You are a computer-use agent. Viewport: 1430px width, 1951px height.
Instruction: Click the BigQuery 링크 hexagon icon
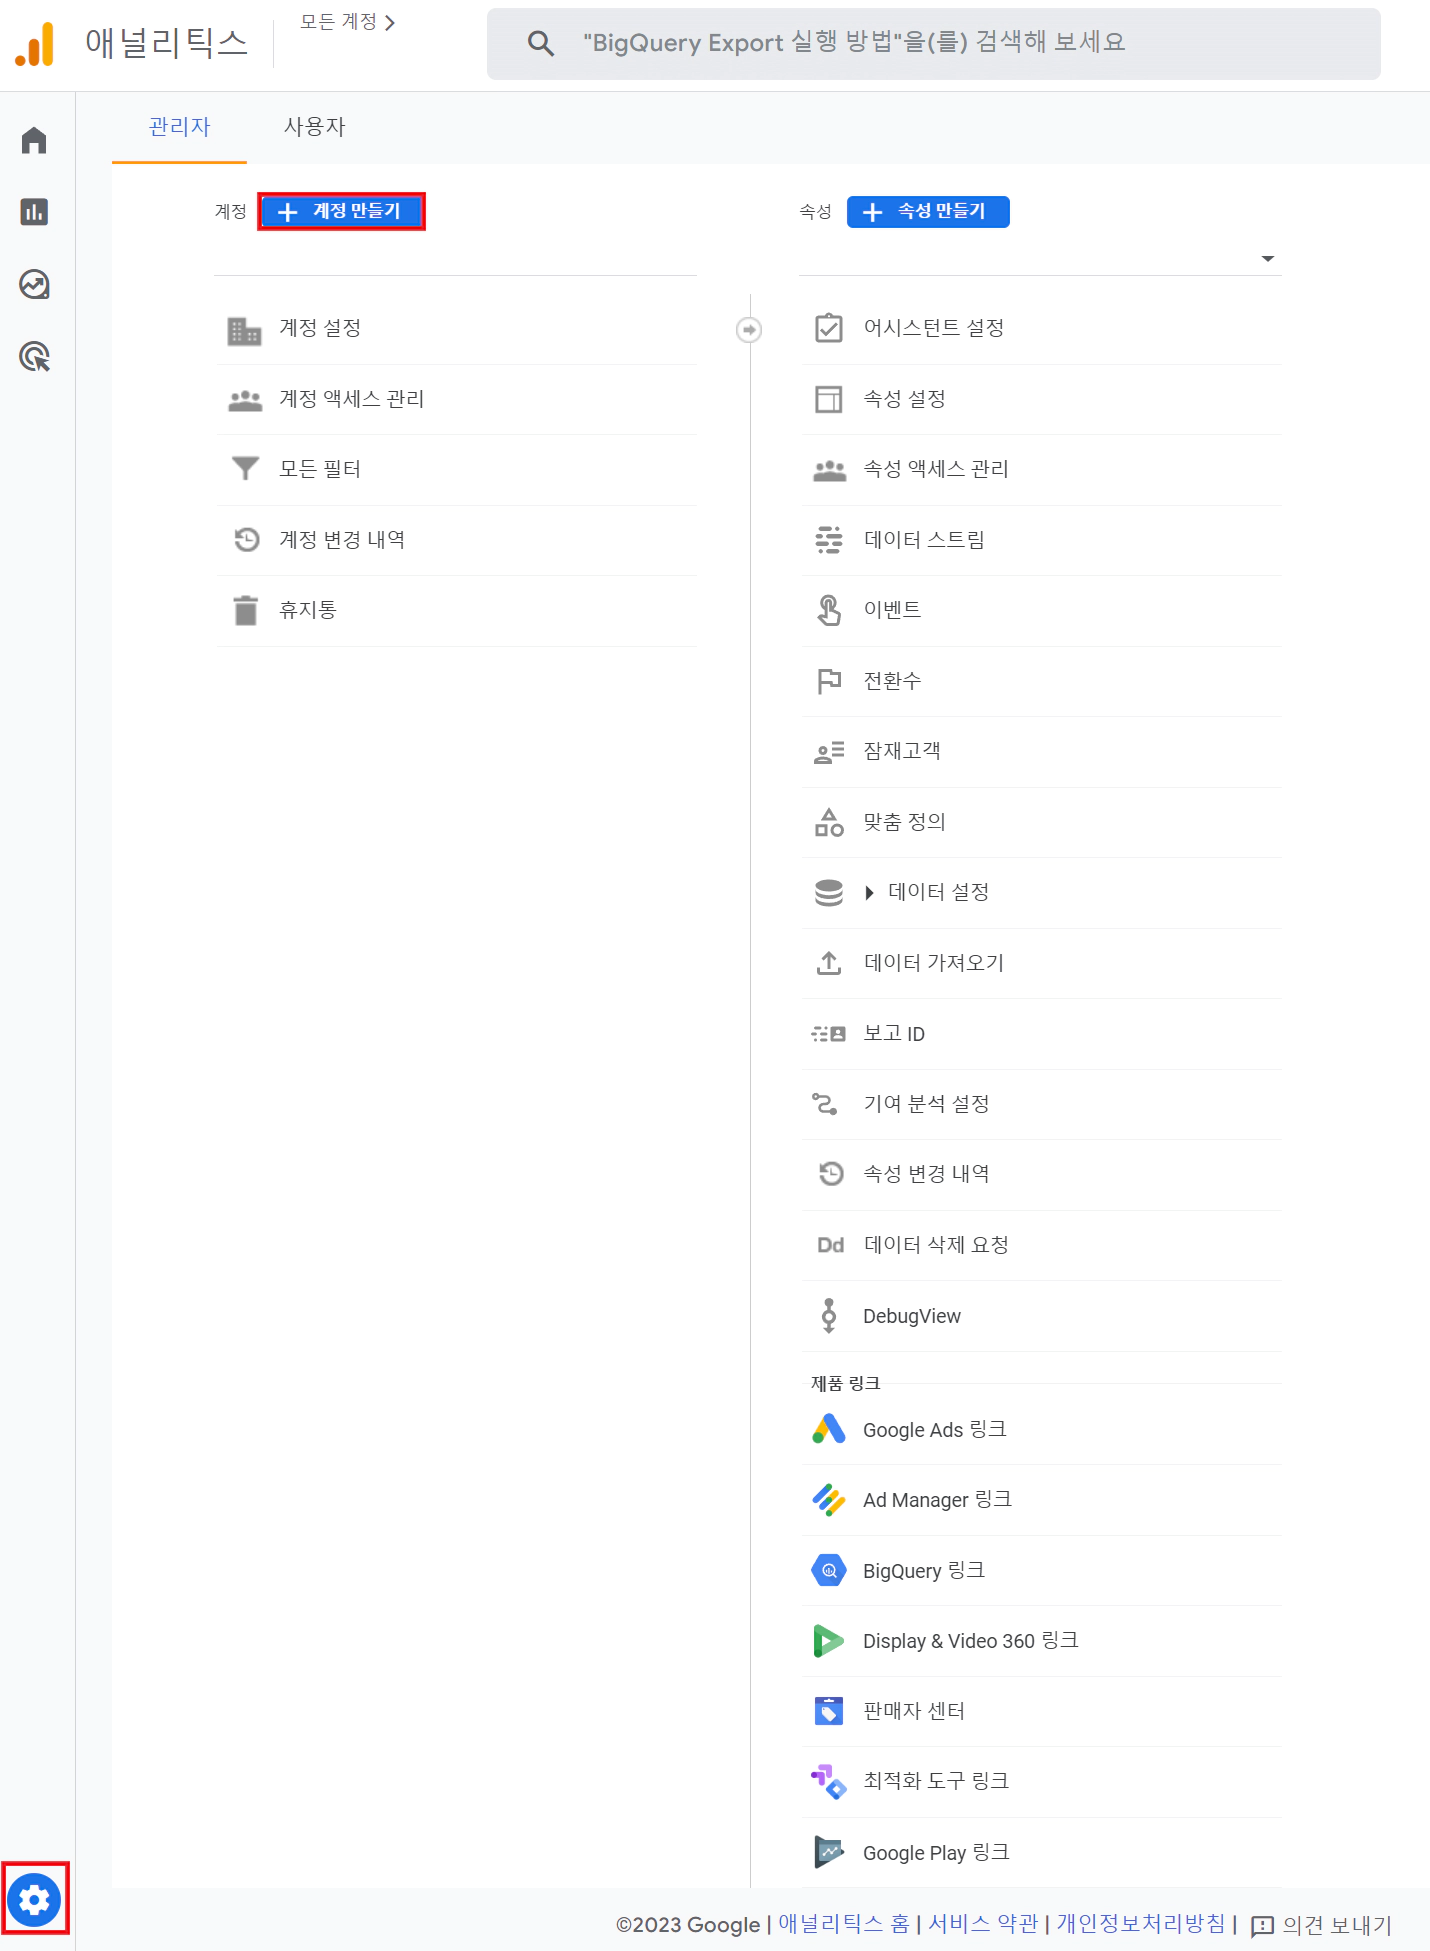[829, 1570]
